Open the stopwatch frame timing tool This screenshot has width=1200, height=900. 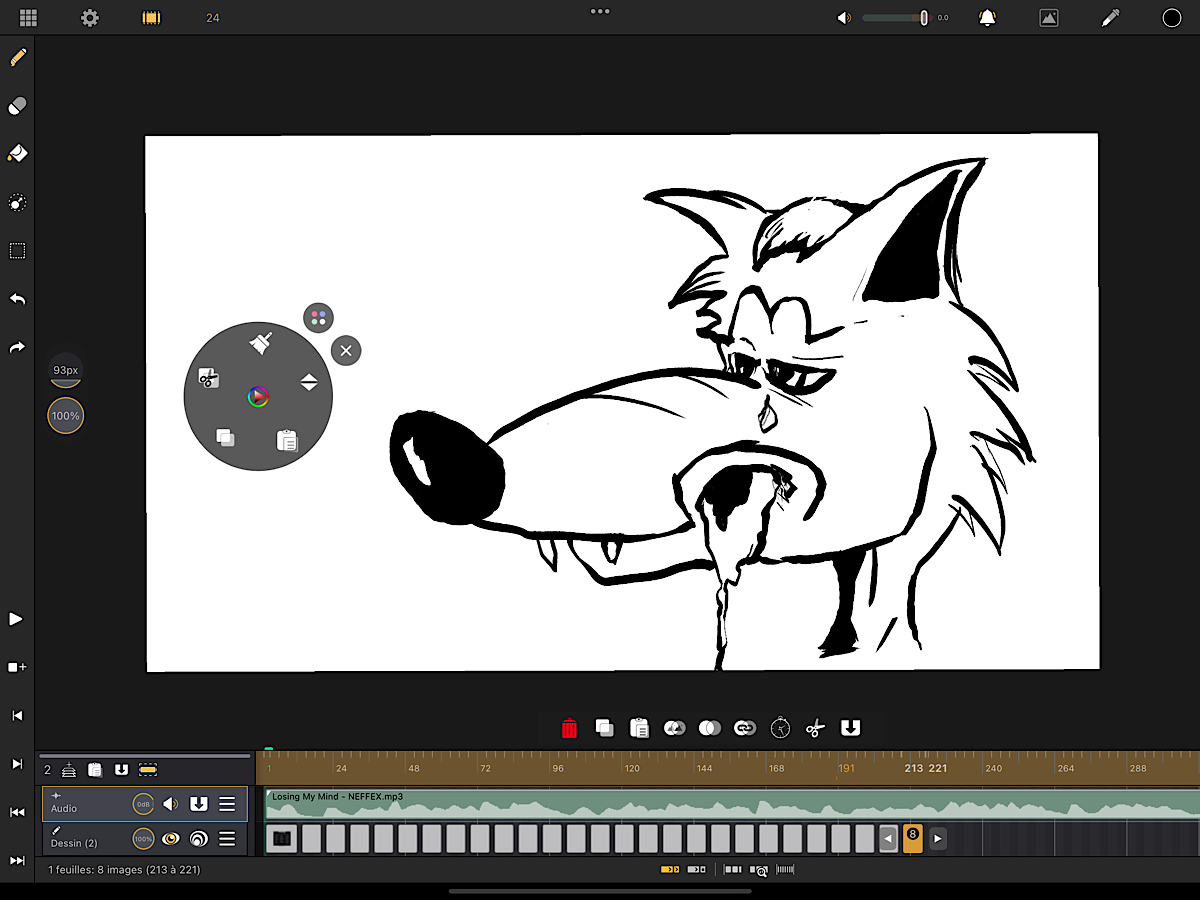780,728
